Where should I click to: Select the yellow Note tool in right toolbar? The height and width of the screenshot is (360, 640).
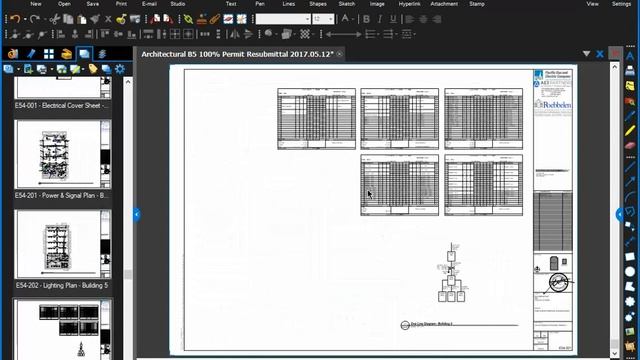tap(630, 86)
